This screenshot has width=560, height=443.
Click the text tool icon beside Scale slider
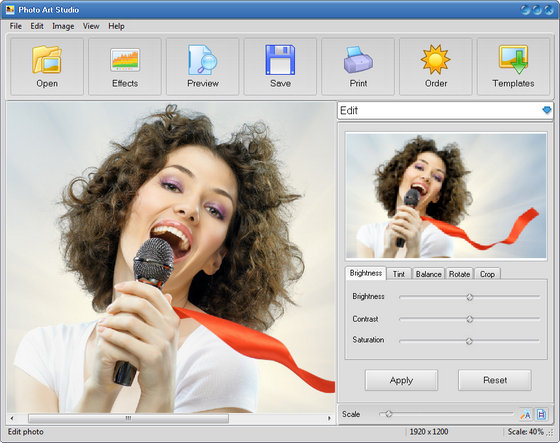pyautogui.click(x=525, y=414)
